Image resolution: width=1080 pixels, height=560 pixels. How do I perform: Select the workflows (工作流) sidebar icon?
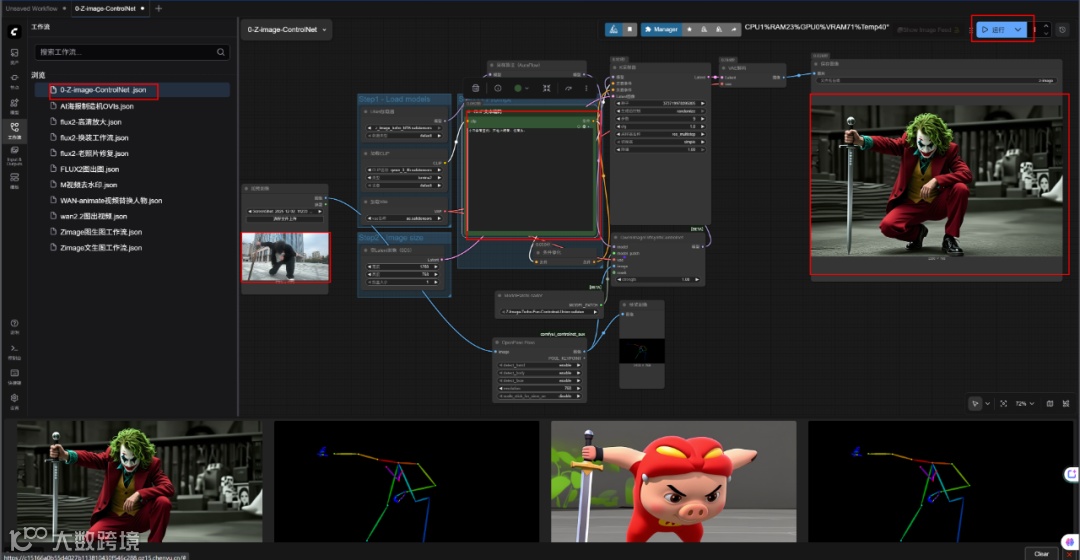pyautogui.click(x=14, y=130)
